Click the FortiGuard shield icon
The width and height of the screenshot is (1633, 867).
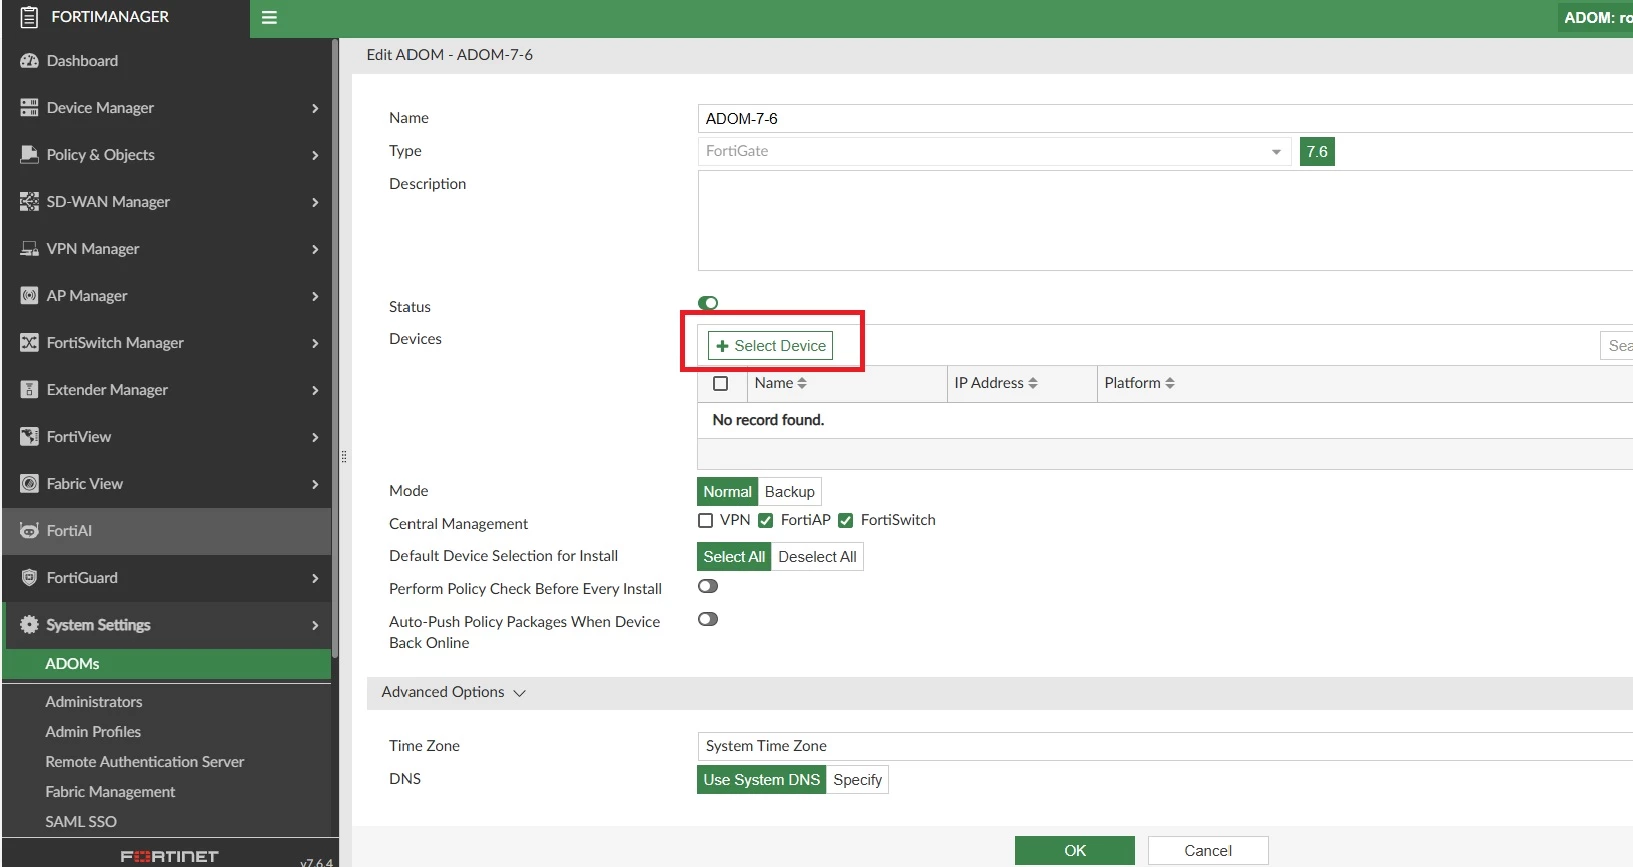click(29, 578)
